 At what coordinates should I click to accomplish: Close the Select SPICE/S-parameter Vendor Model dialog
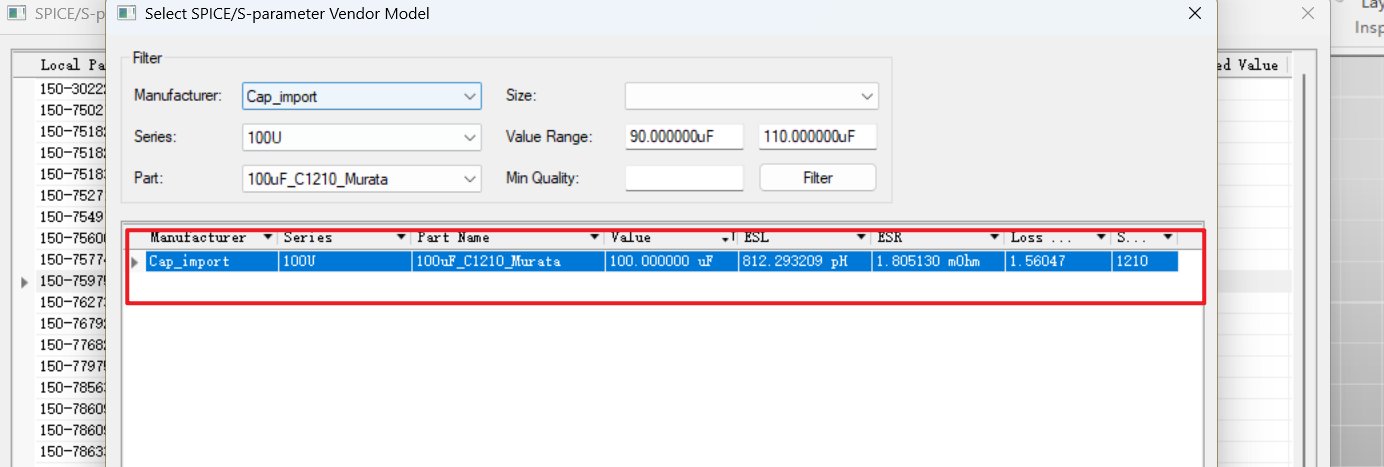[1194, 14]
